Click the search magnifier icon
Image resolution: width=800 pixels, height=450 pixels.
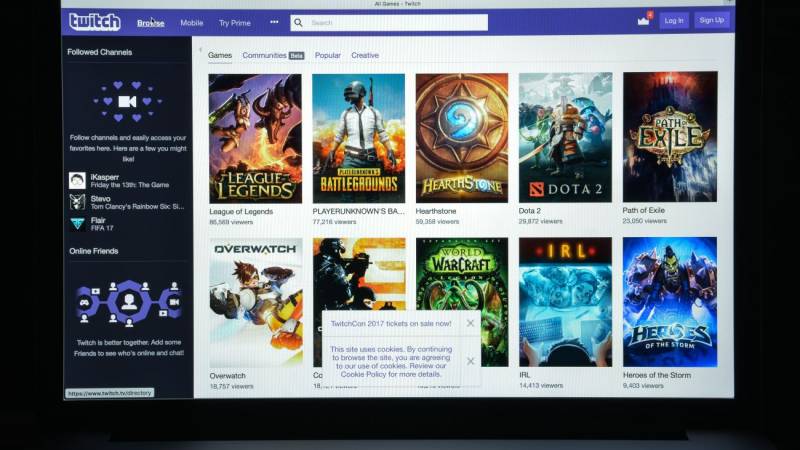pyautogui.click(x=298, y=22)
